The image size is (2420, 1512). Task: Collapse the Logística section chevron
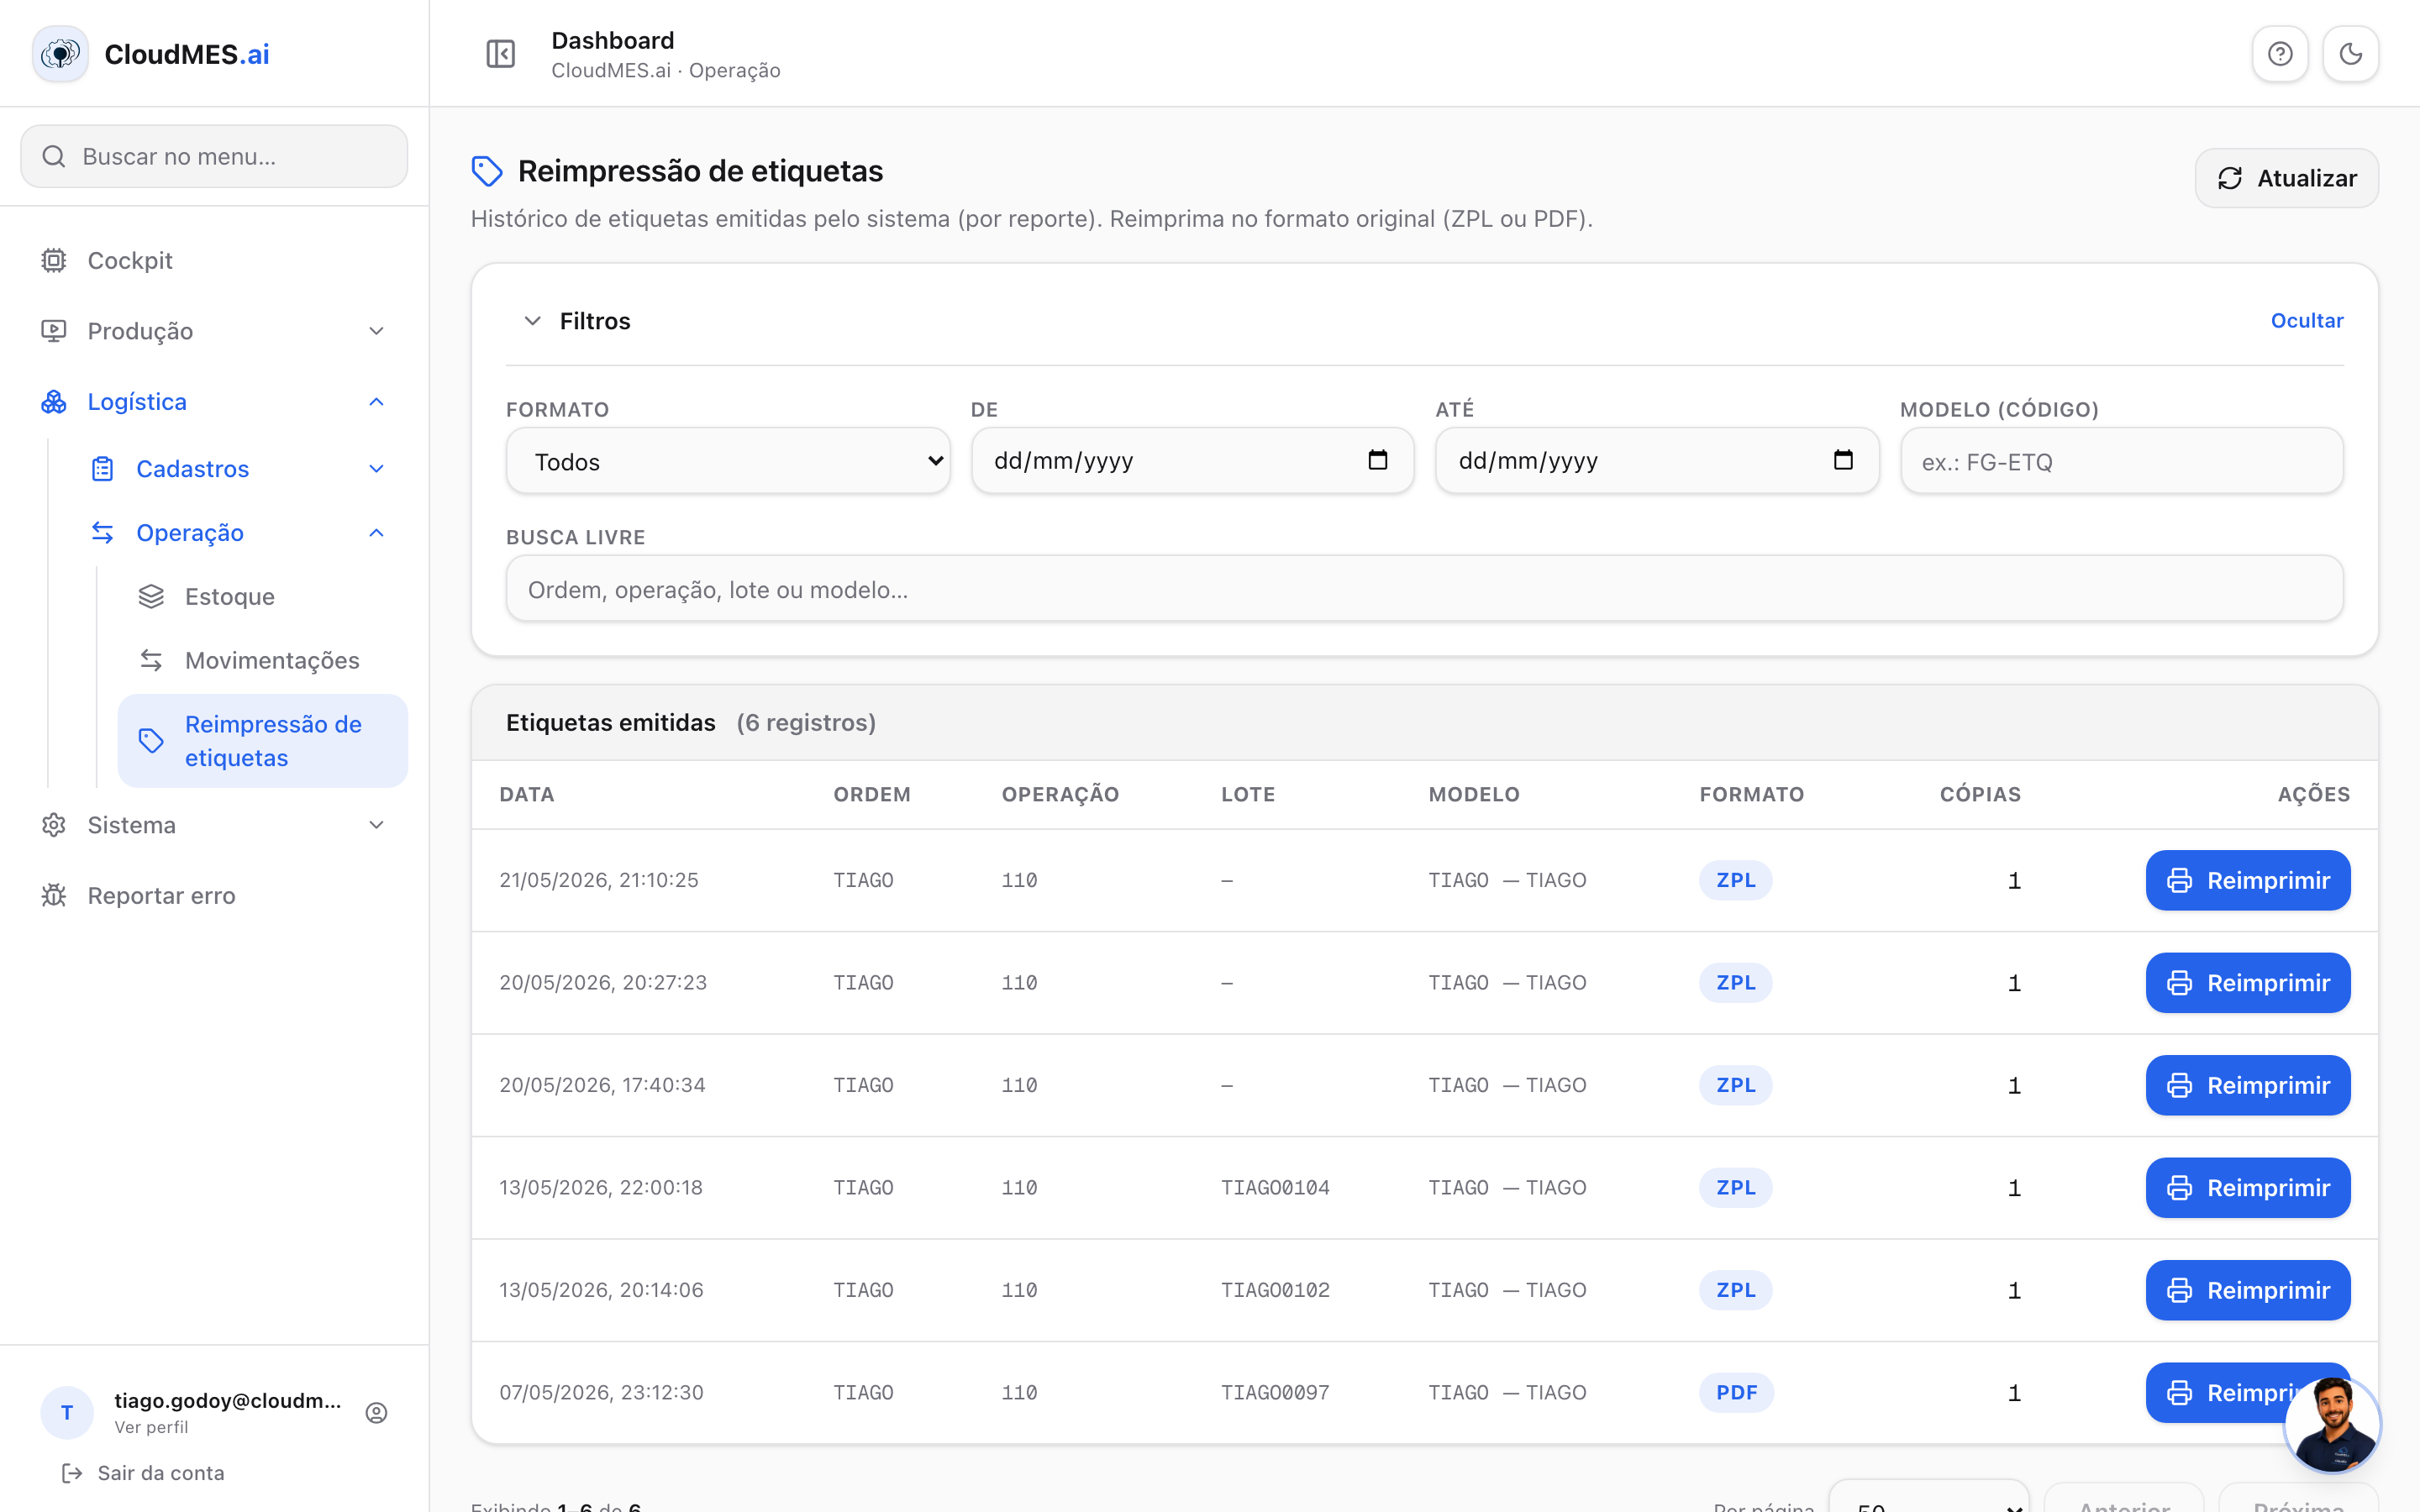coord(376,402)
